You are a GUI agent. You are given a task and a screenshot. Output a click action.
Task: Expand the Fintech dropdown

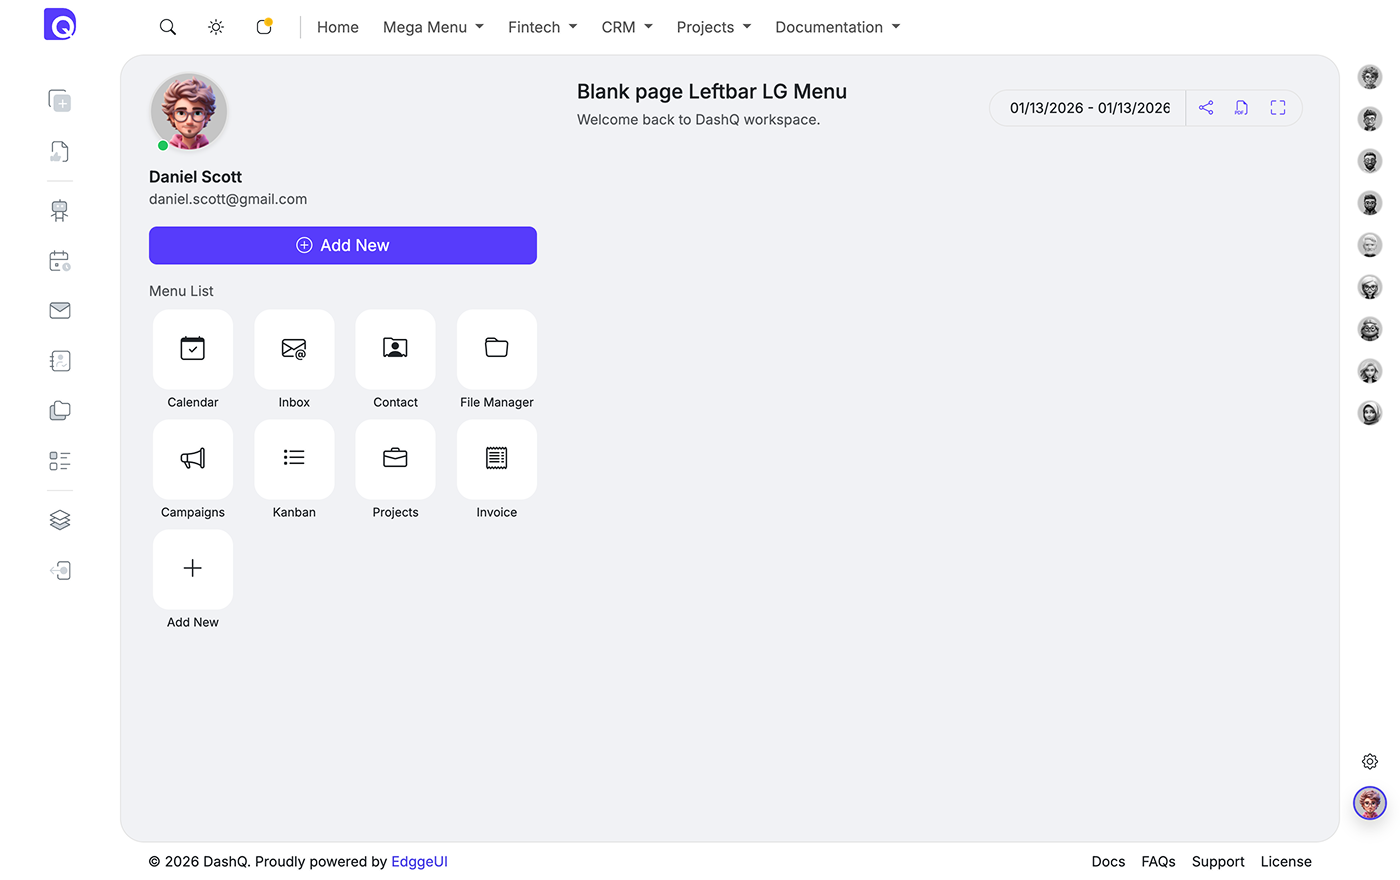click(542, 27)
